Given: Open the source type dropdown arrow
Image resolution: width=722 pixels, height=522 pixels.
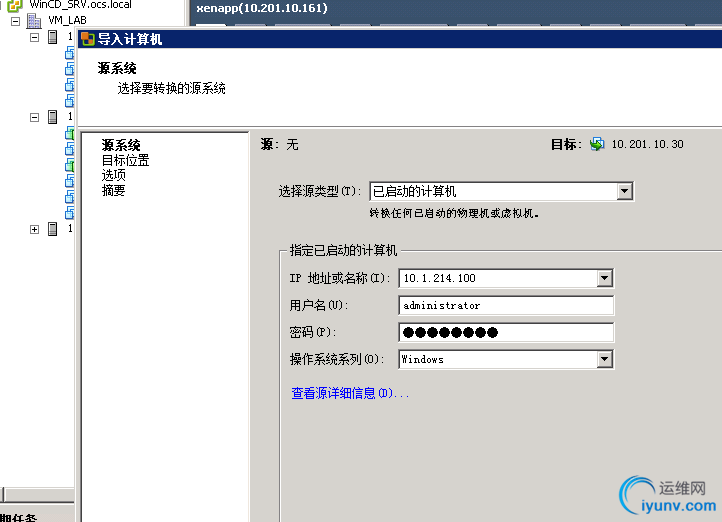Looking at the screenshot, I should (x=624, y=191).
